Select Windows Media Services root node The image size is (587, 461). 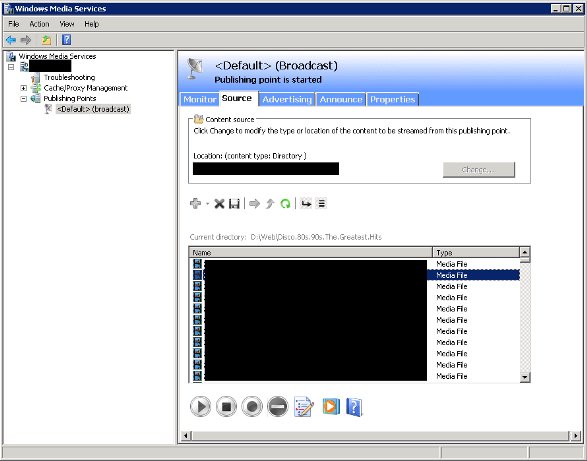pyautogui.click(x=57, y=56)
